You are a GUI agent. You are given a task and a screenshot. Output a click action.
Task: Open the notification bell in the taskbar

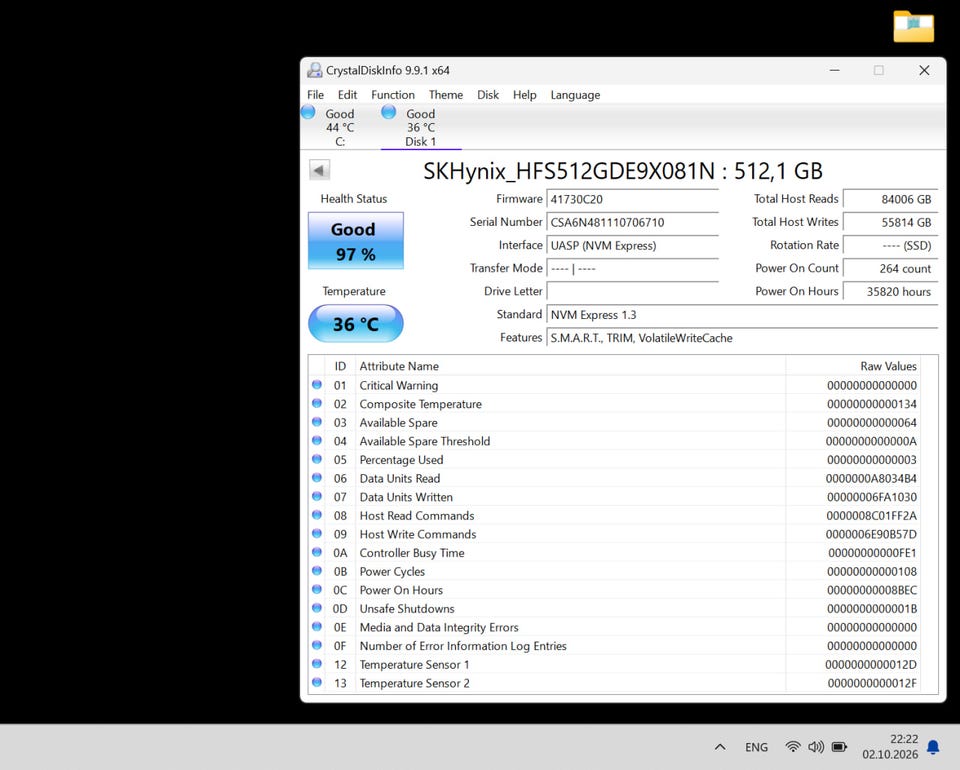[933, 747]
